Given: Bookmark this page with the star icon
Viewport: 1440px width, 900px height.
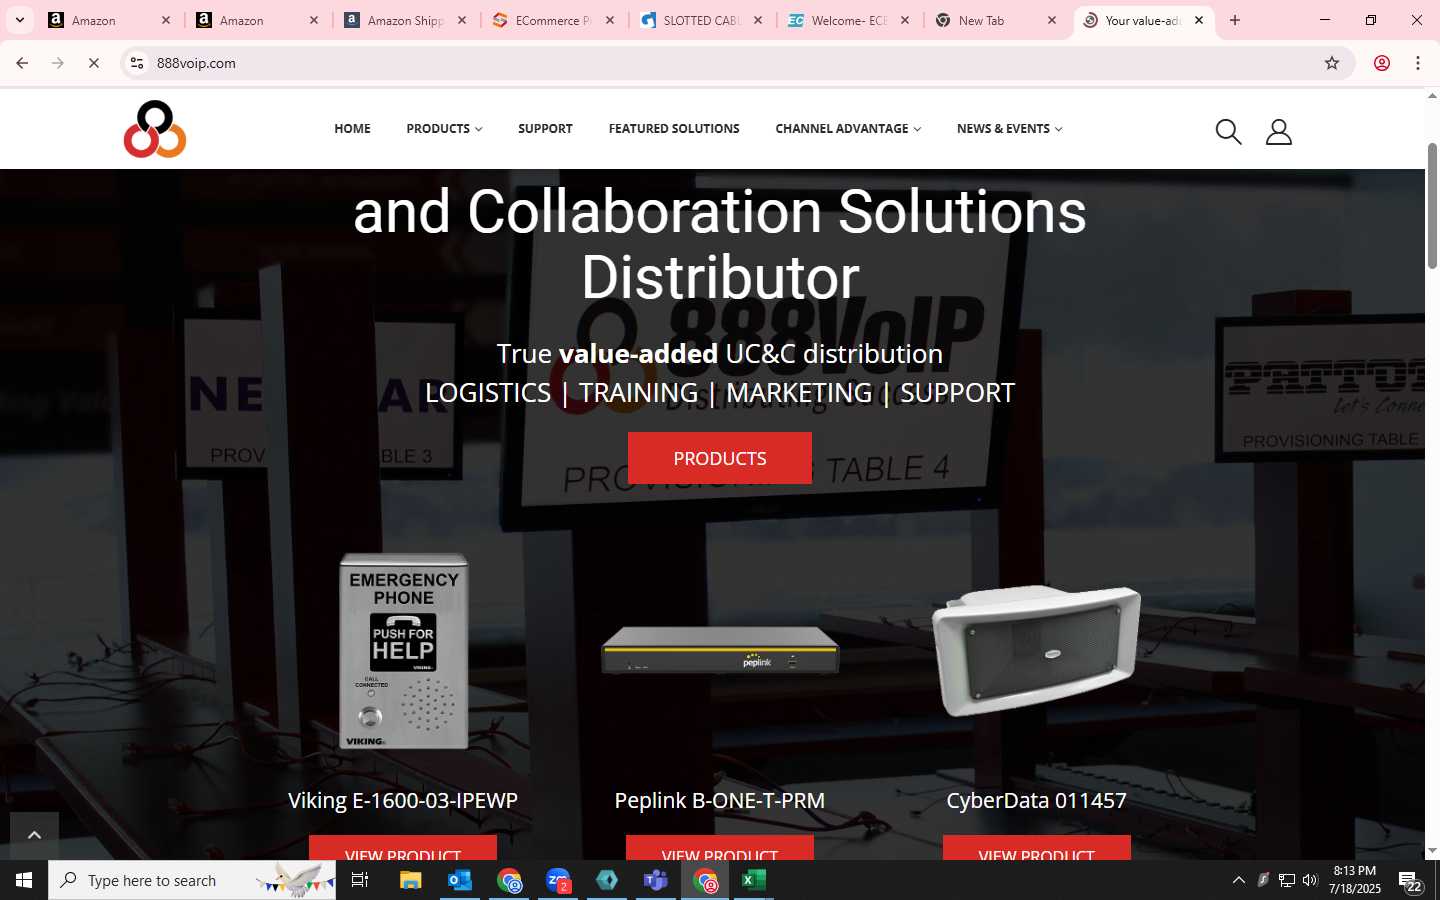Looking at the screenshot, I should click(1332, 63).
